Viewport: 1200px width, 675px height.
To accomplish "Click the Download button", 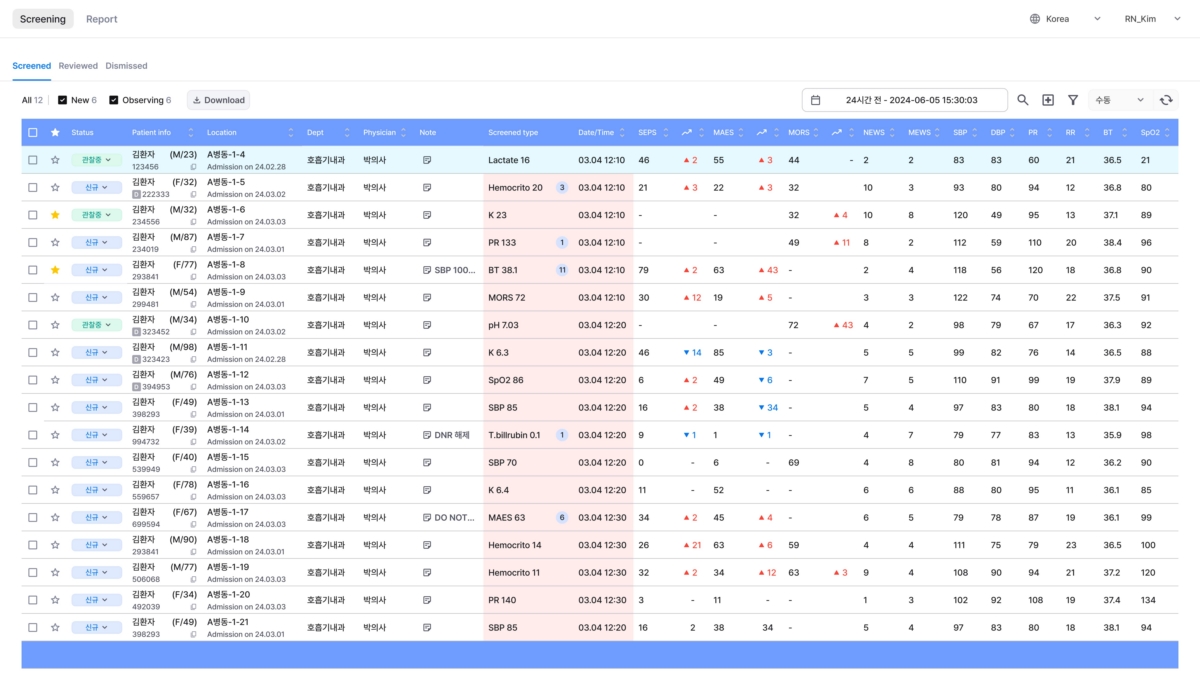I will 218,100.
